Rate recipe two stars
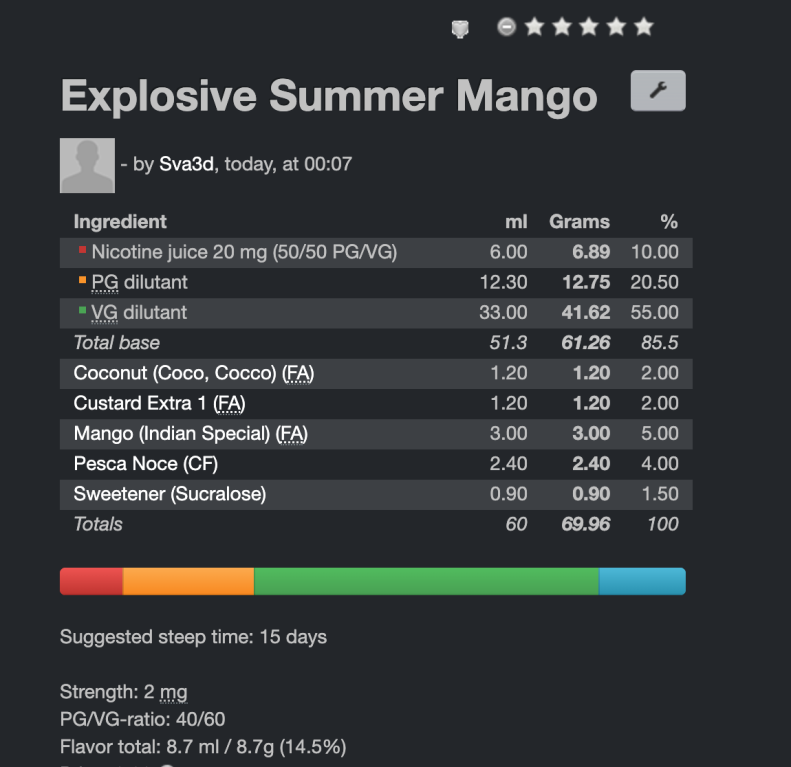This screenshot has width=791, height=767. (x=561, y=27)
